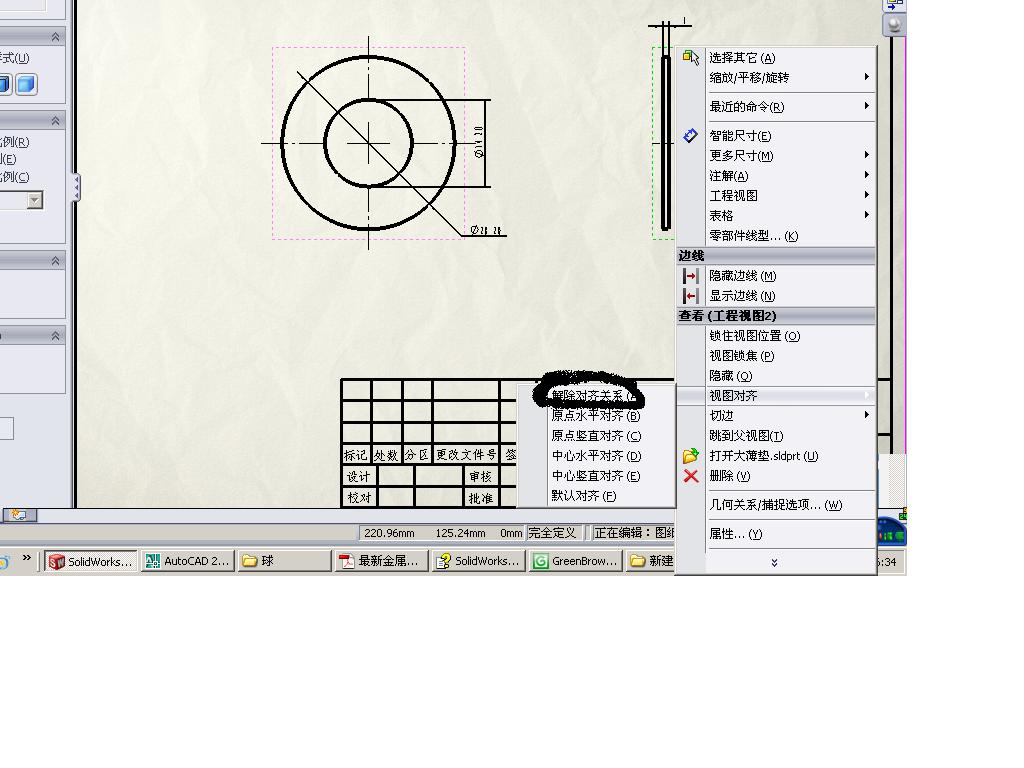Click 隐藏 (Q) to hide the view
Screen dimensions: 1024x768
(x=776, y=376)
